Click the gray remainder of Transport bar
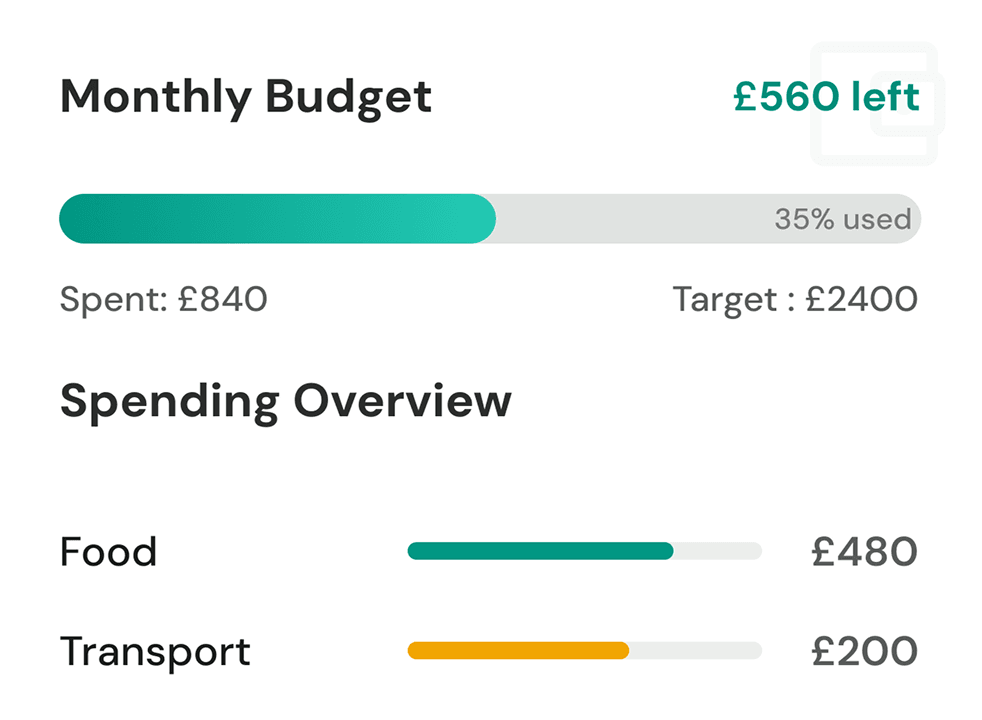 695,651
